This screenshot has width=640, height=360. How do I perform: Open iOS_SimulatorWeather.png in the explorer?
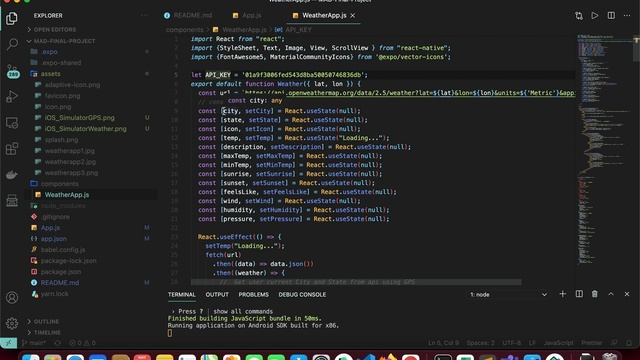tap(85, 129)
